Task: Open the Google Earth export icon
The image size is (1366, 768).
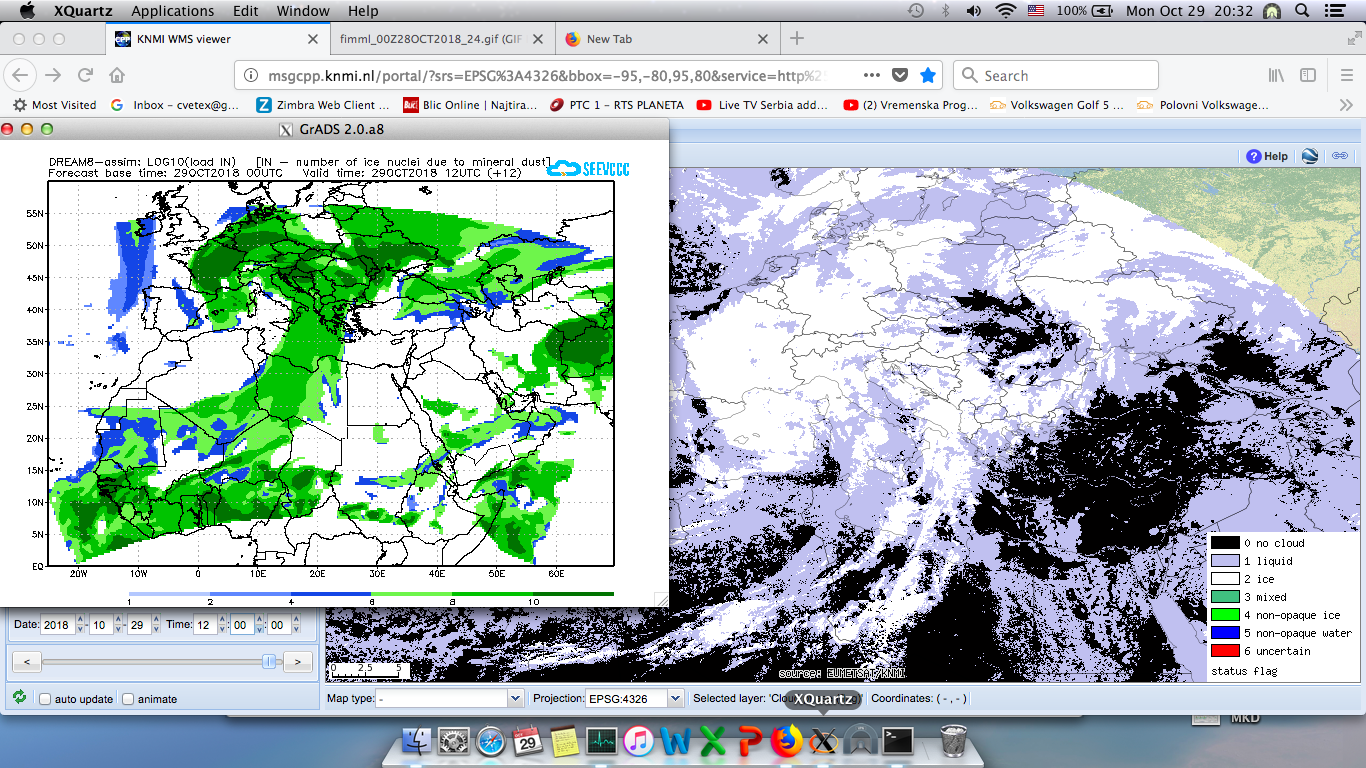Action: 1310,155
